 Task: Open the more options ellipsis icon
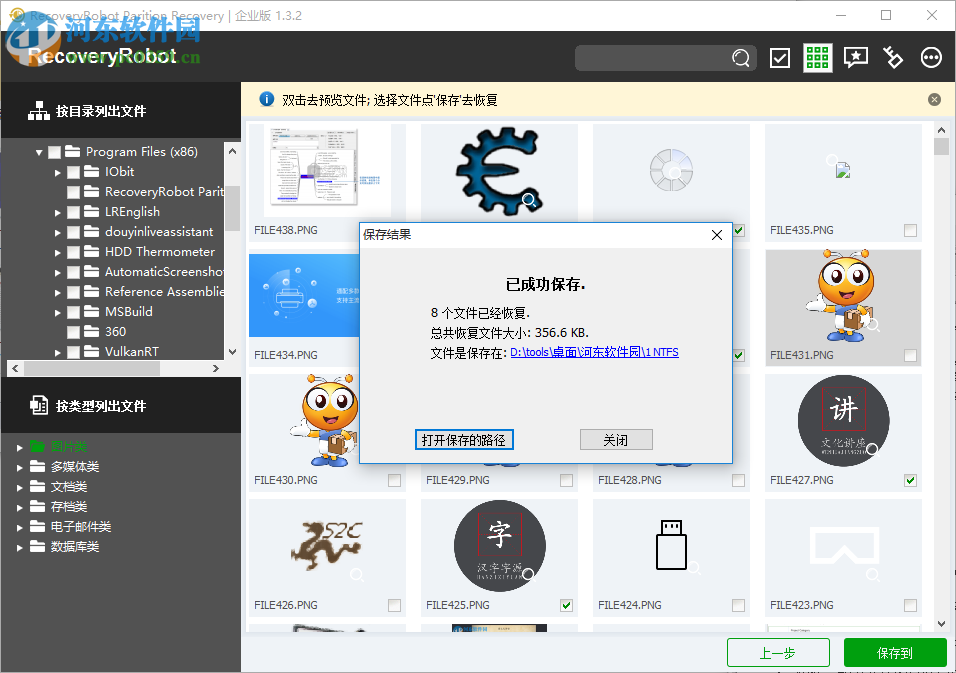[931, 57]
